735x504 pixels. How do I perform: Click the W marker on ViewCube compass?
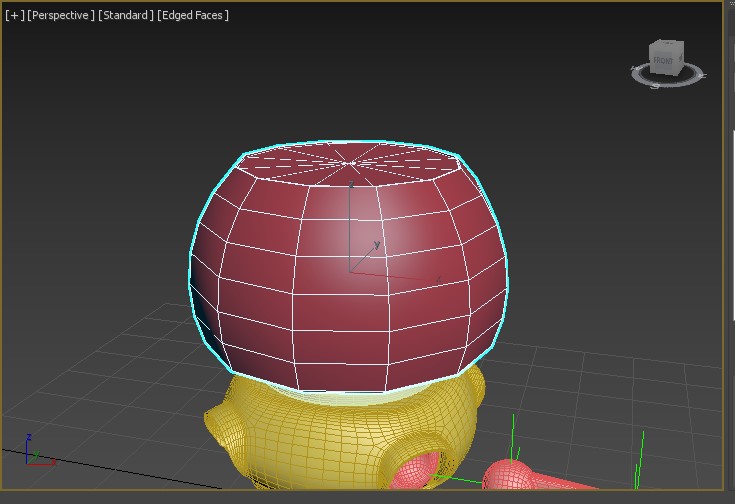[635, 69]
